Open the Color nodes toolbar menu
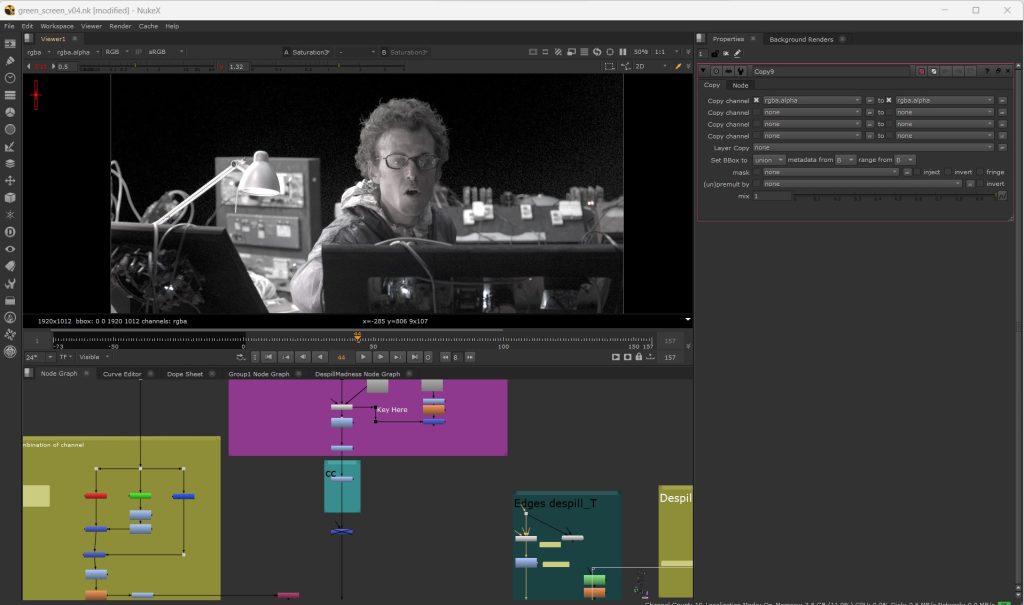This screenshot has width=1024, height=605. (10, 112)
